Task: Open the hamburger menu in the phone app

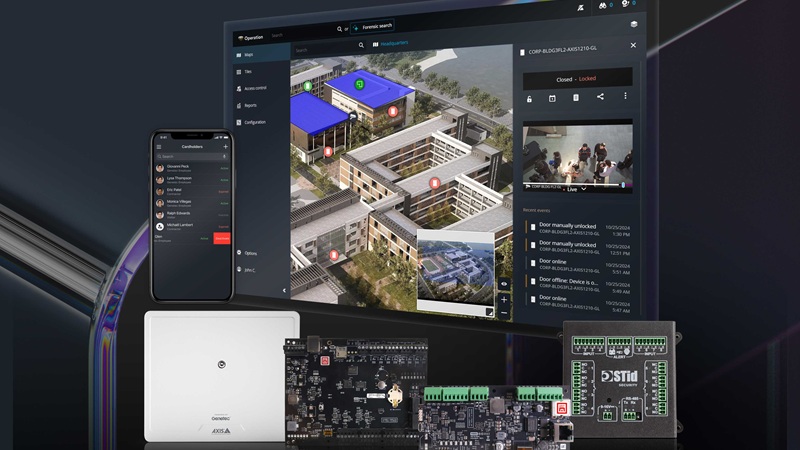Action: pyautogui.click(x=159, y=147)
